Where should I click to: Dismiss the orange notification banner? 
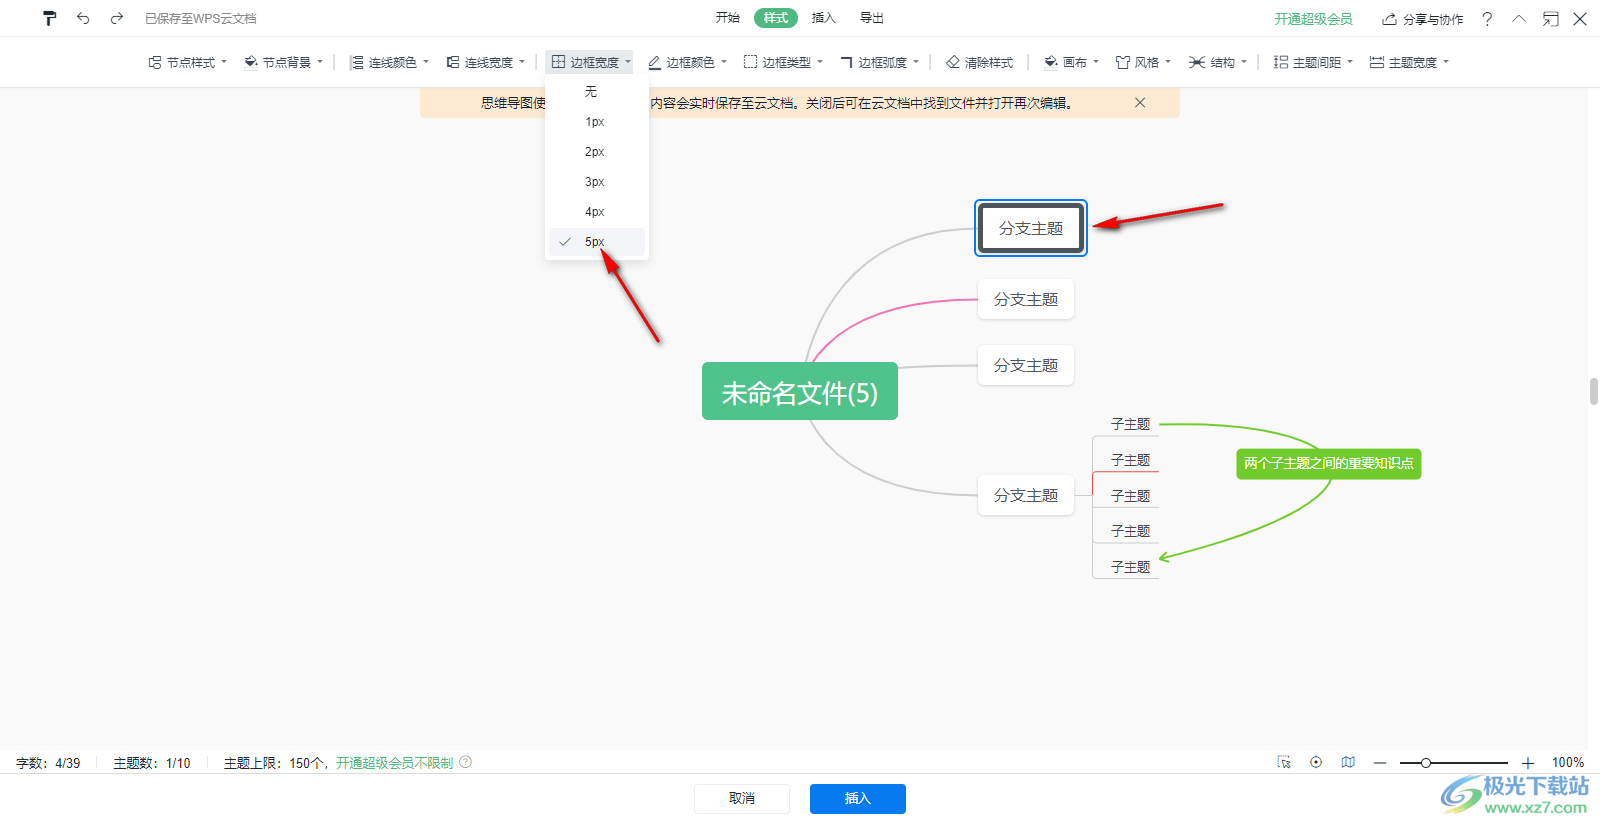1140,103
